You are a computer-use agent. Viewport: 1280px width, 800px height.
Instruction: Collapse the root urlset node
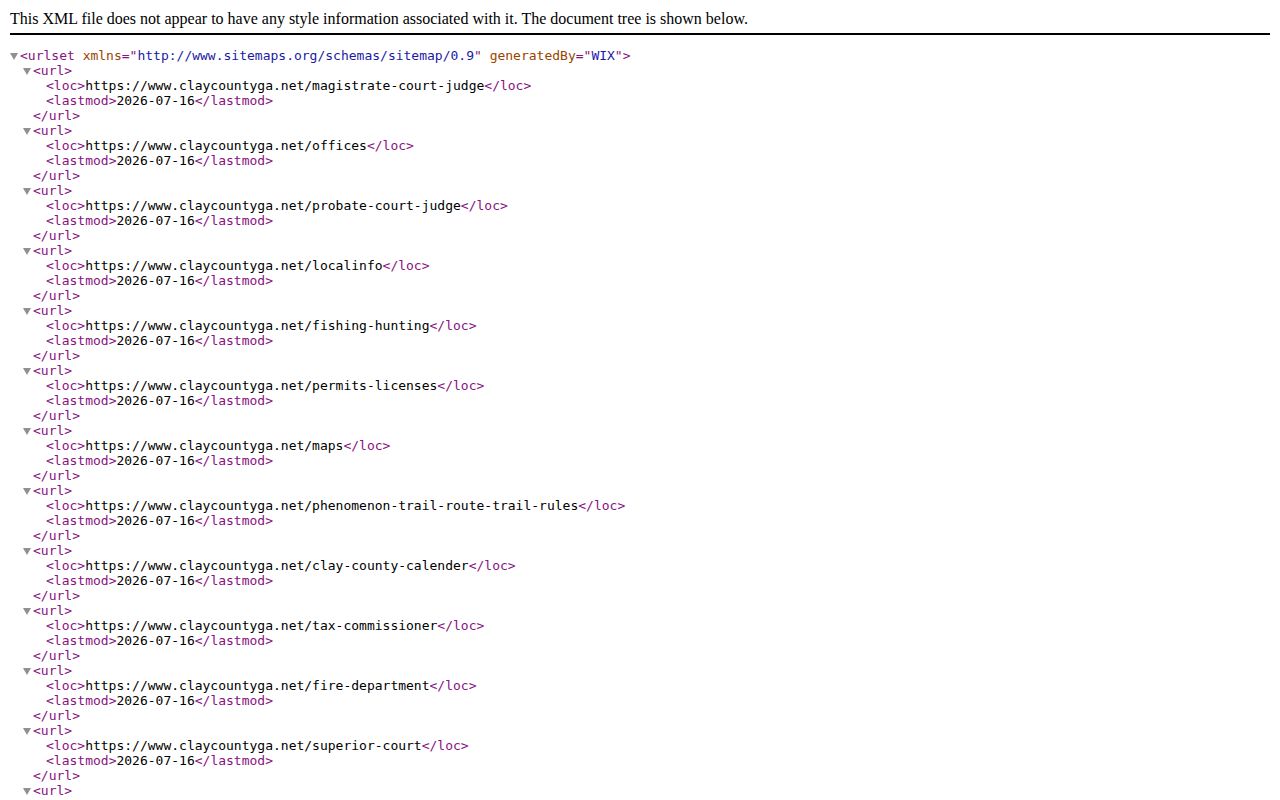click(x=14, y=56)
